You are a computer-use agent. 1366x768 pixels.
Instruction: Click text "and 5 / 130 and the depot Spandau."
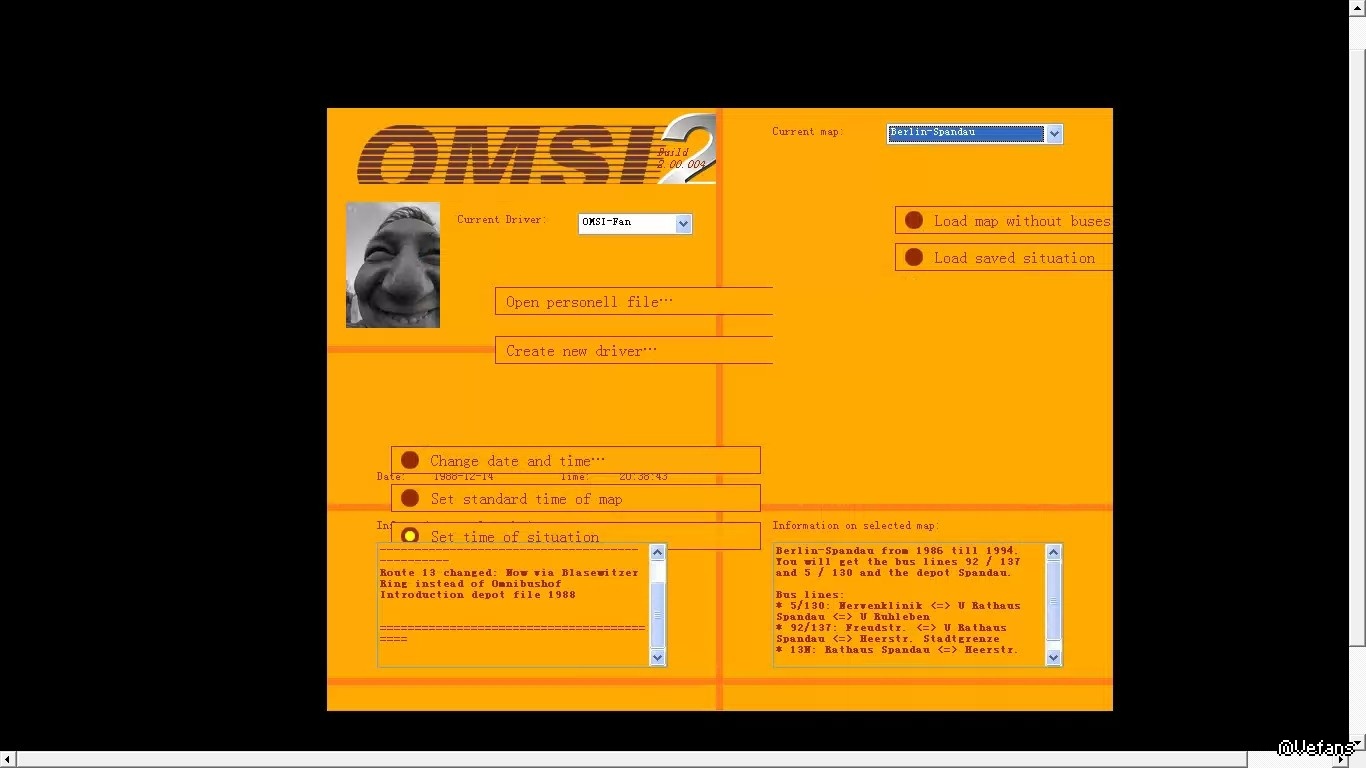coord(893,573)
